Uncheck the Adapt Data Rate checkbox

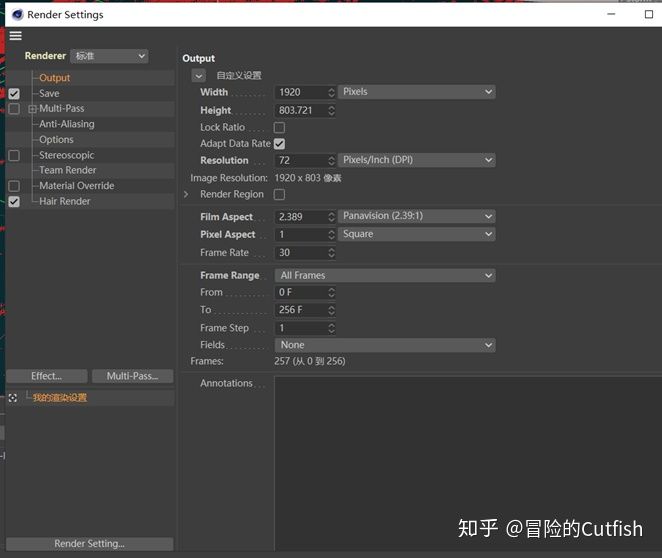[x=279, y=144]
